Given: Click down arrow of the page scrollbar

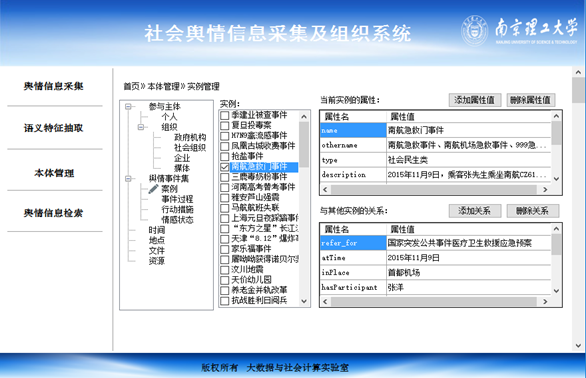Looking at the screenshot, I should pos(578,346).
